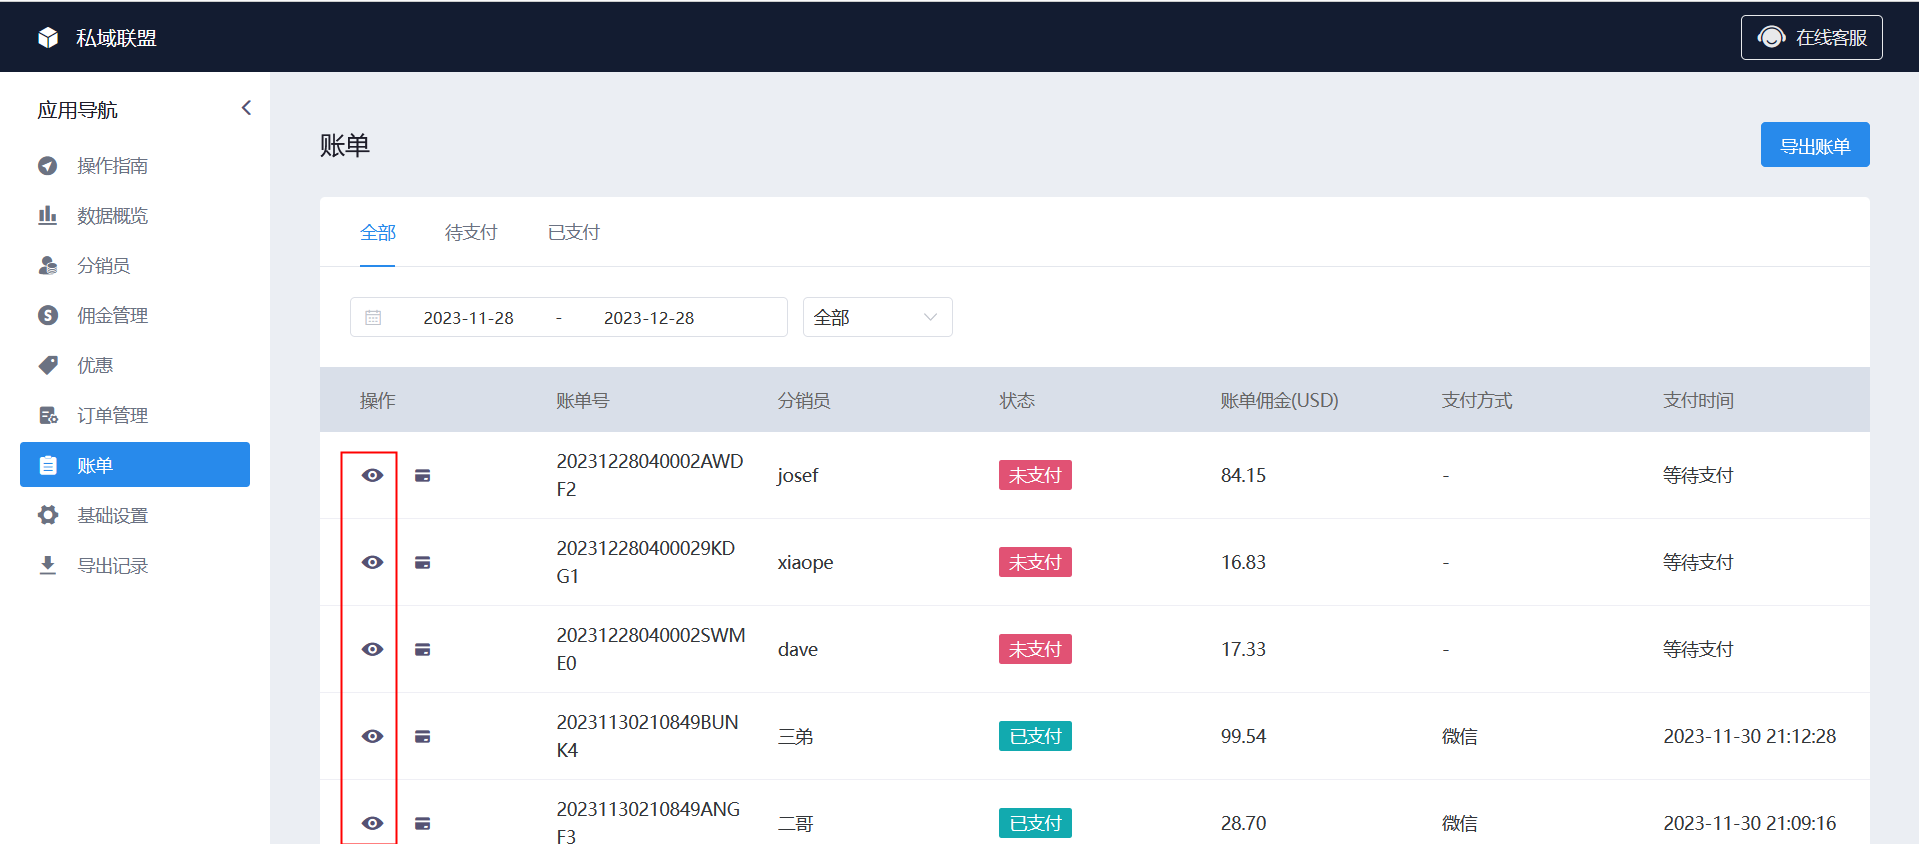Click the order icon beside 订单管理

pyautogui.click(x=48, y=415)
